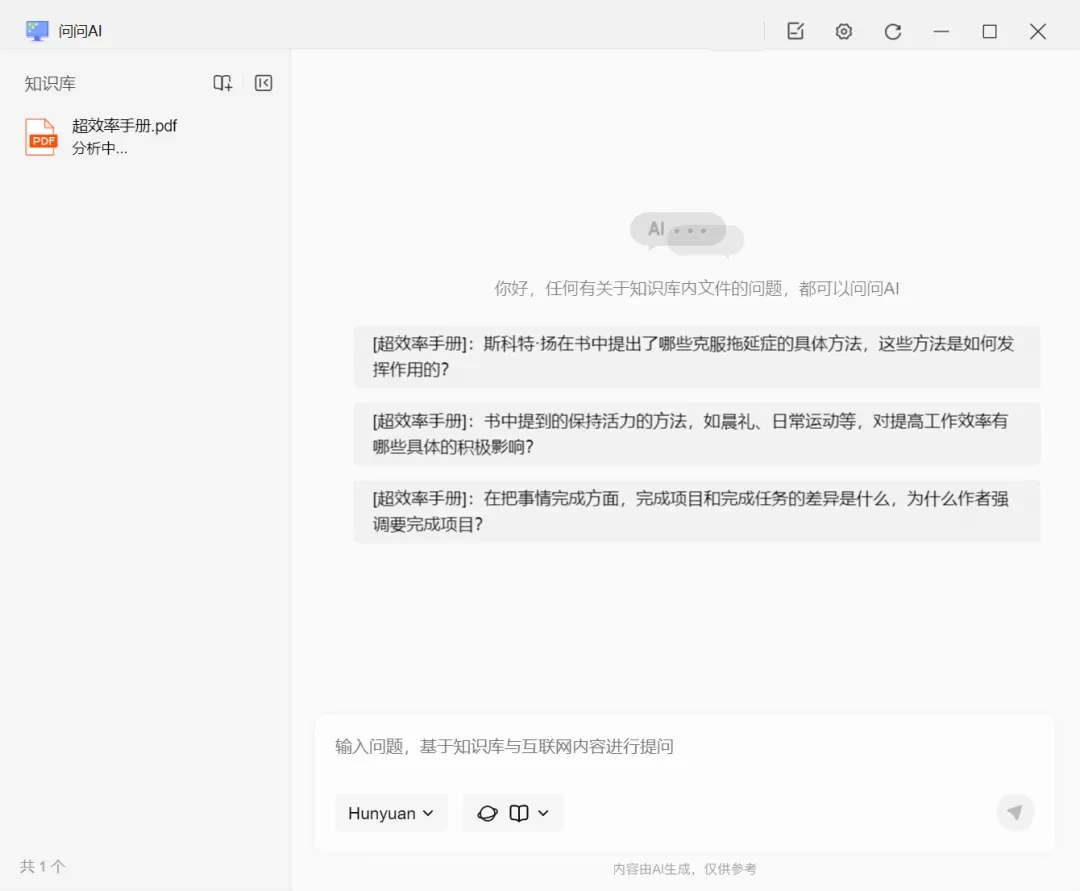
Task: Ask suggested question about 完成项目 versus 完成任务
Action: pyautogui.click(x=696, y=512)
